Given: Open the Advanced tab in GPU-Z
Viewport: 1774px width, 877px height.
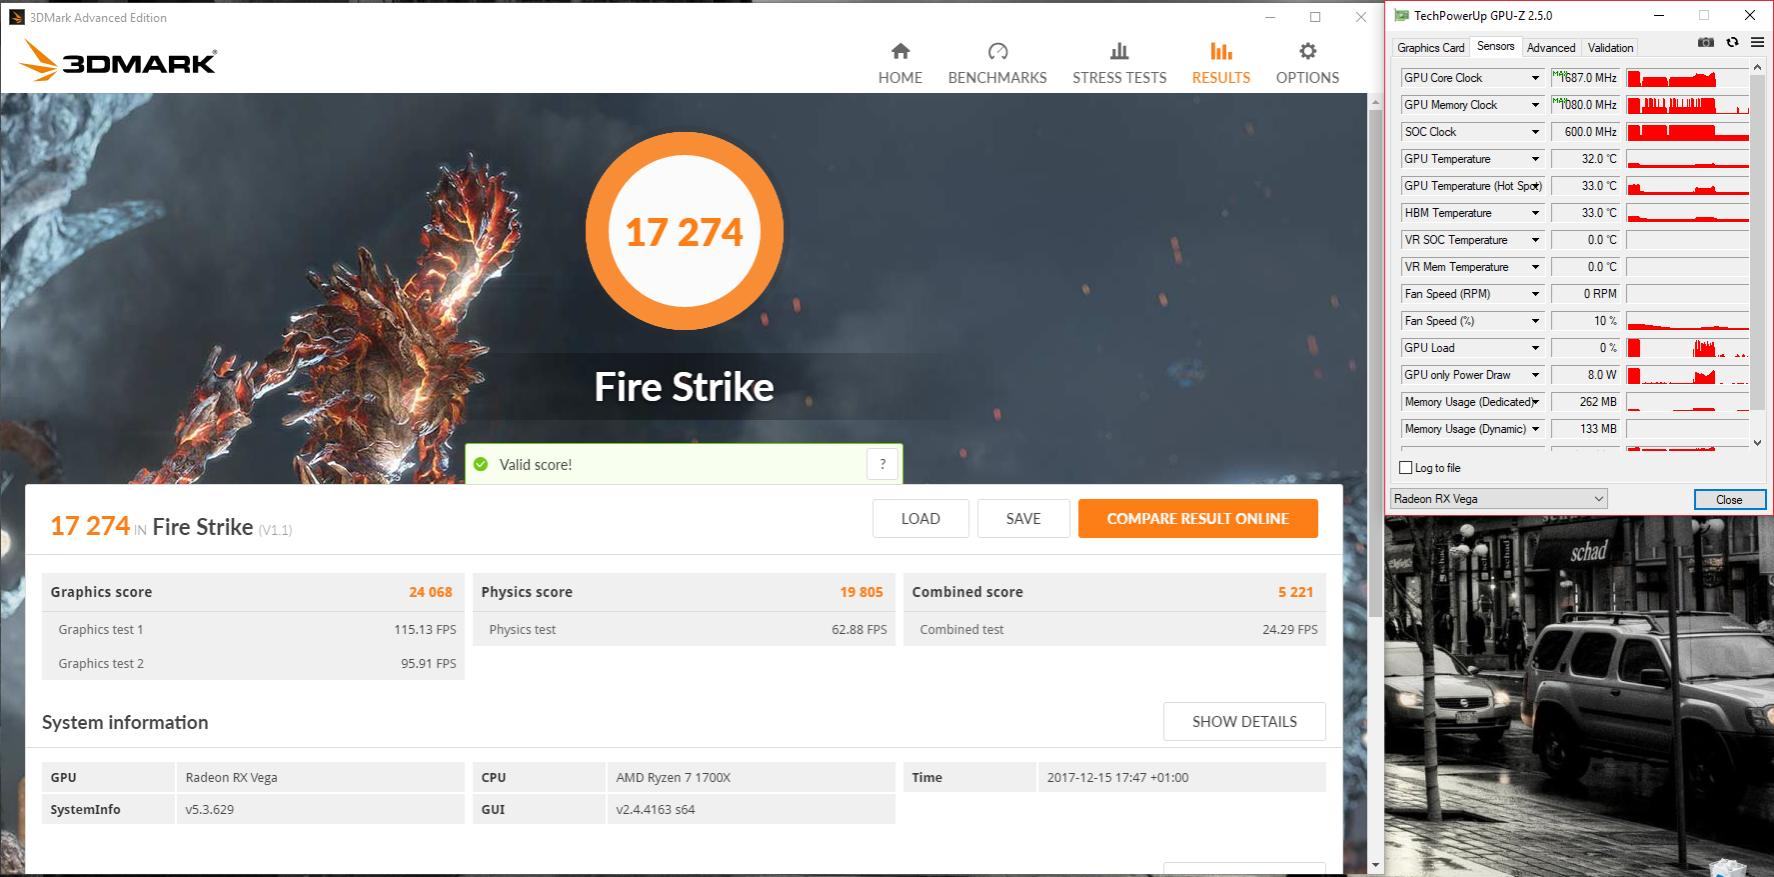Looking at the screenshot, I should [1551, 47].
